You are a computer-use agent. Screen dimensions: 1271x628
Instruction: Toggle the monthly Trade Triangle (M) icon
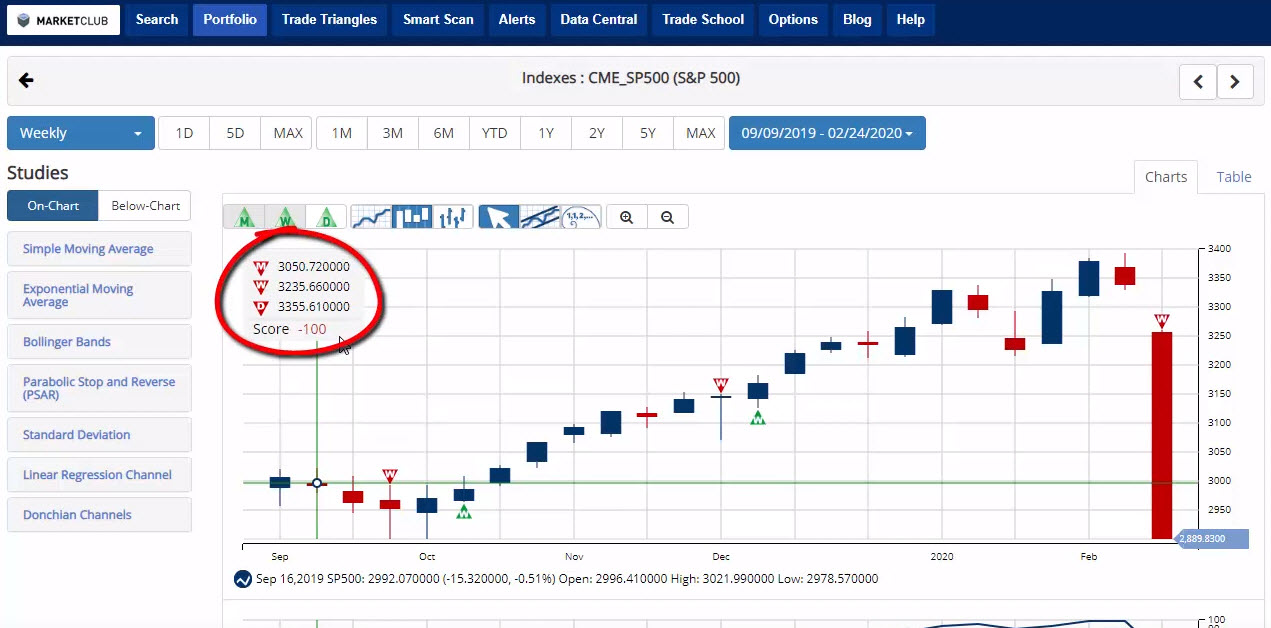point(244,217)
